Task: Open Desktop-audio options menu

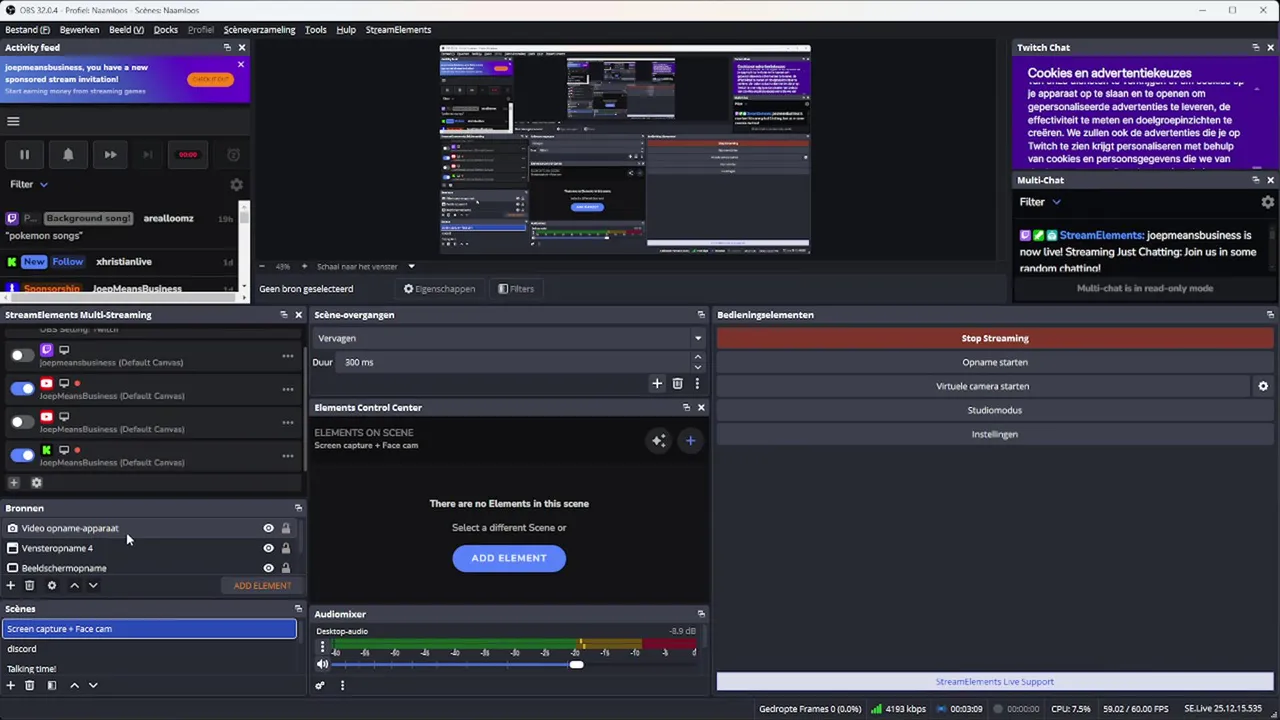Action: (322, 647)
